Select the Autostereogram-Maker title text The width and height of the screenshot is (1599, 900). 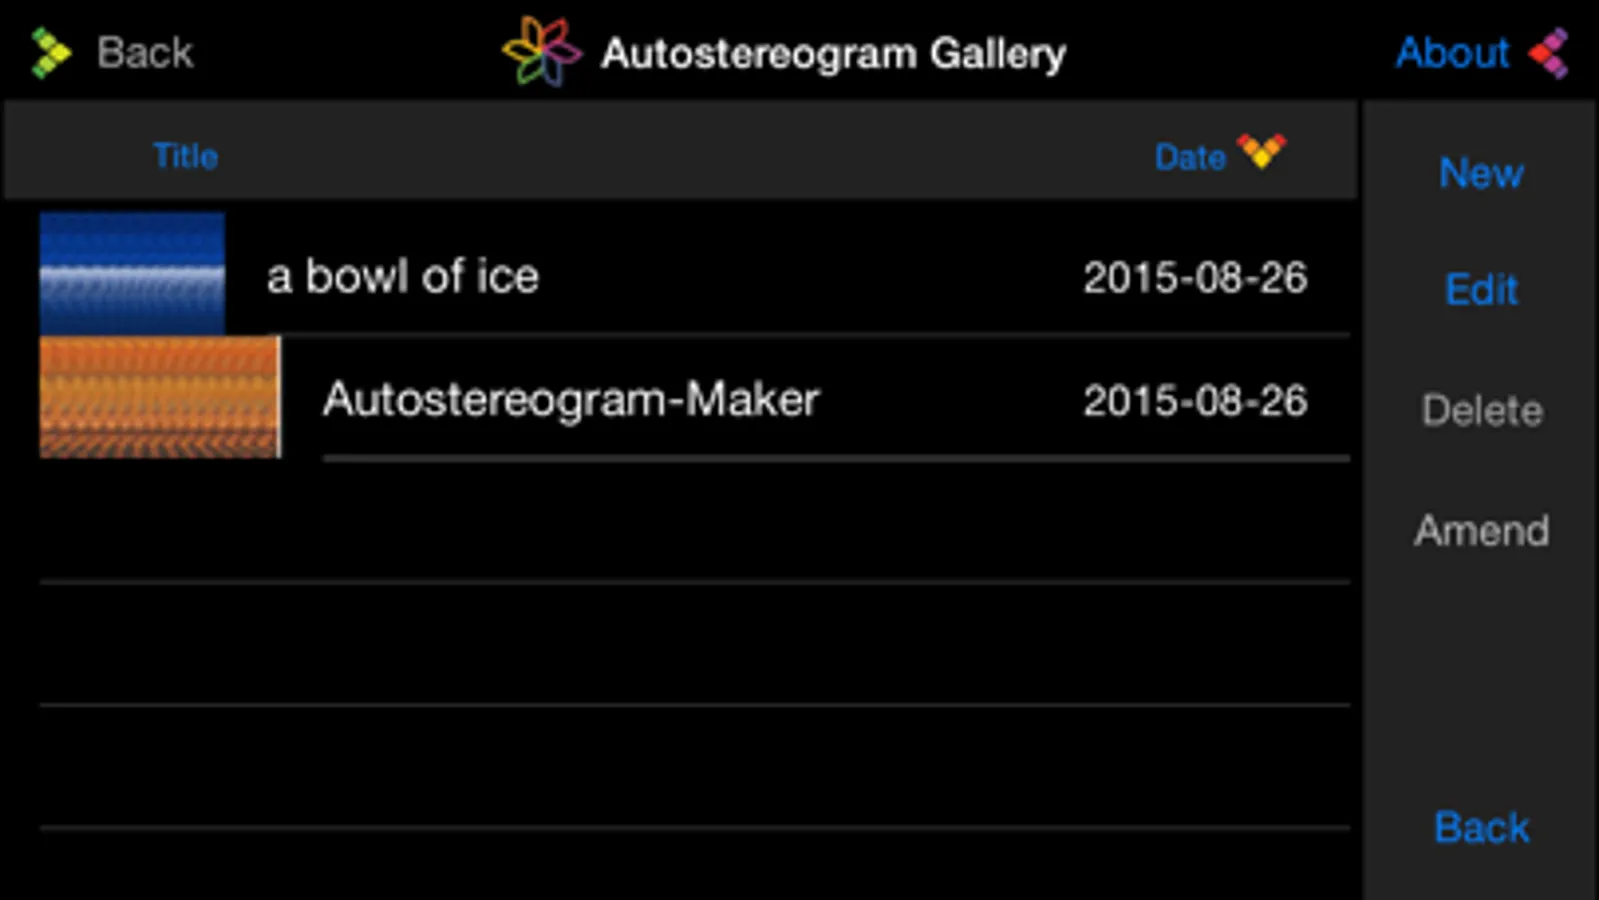point(571,399)
